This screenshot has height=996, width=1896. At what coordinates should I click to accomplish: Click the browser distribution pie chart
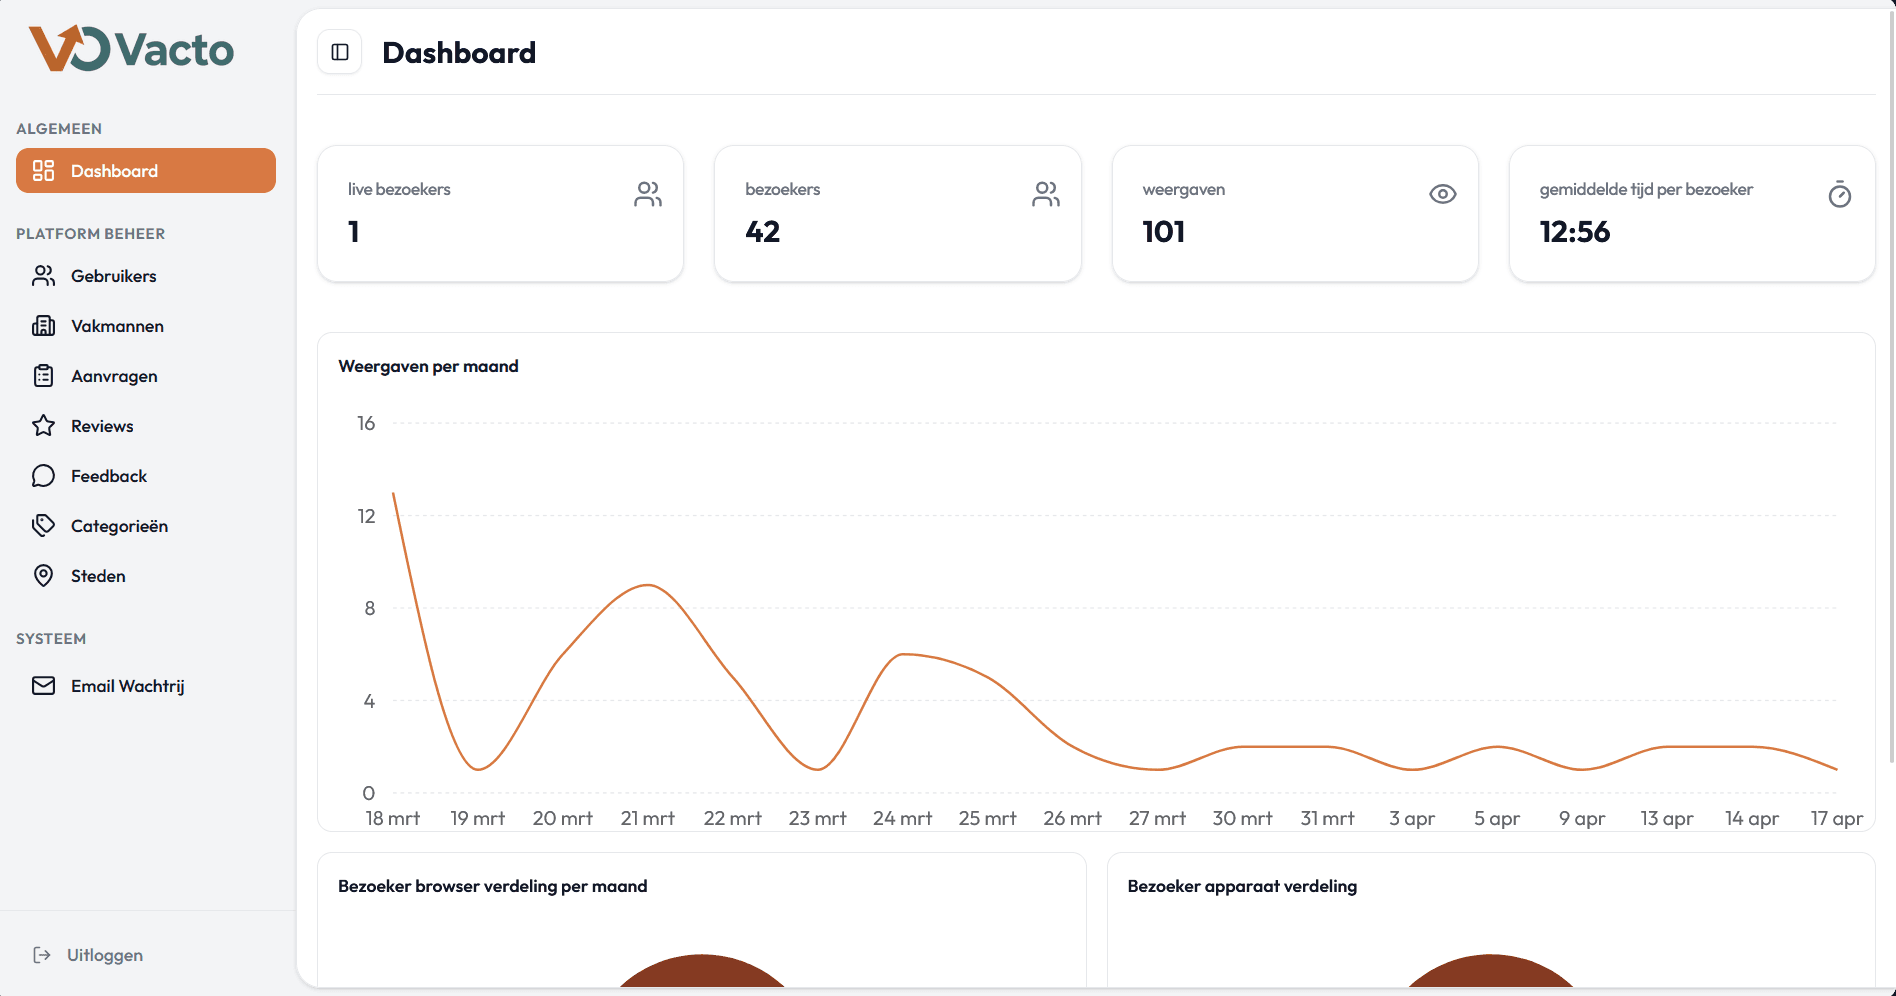pyautogui.click(x=702, y=971)
